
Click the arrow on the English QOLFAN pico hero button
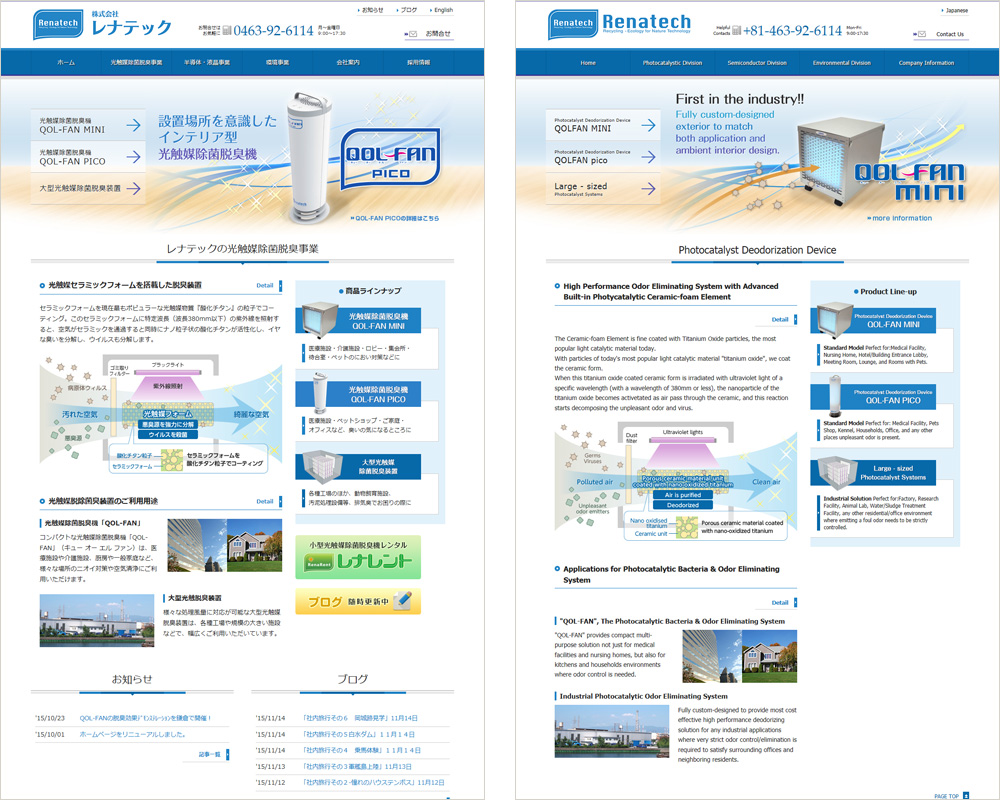648,157
